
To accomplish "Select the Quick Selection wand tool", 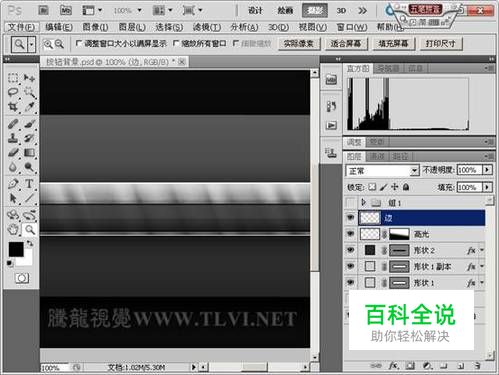I will [29, 92].
